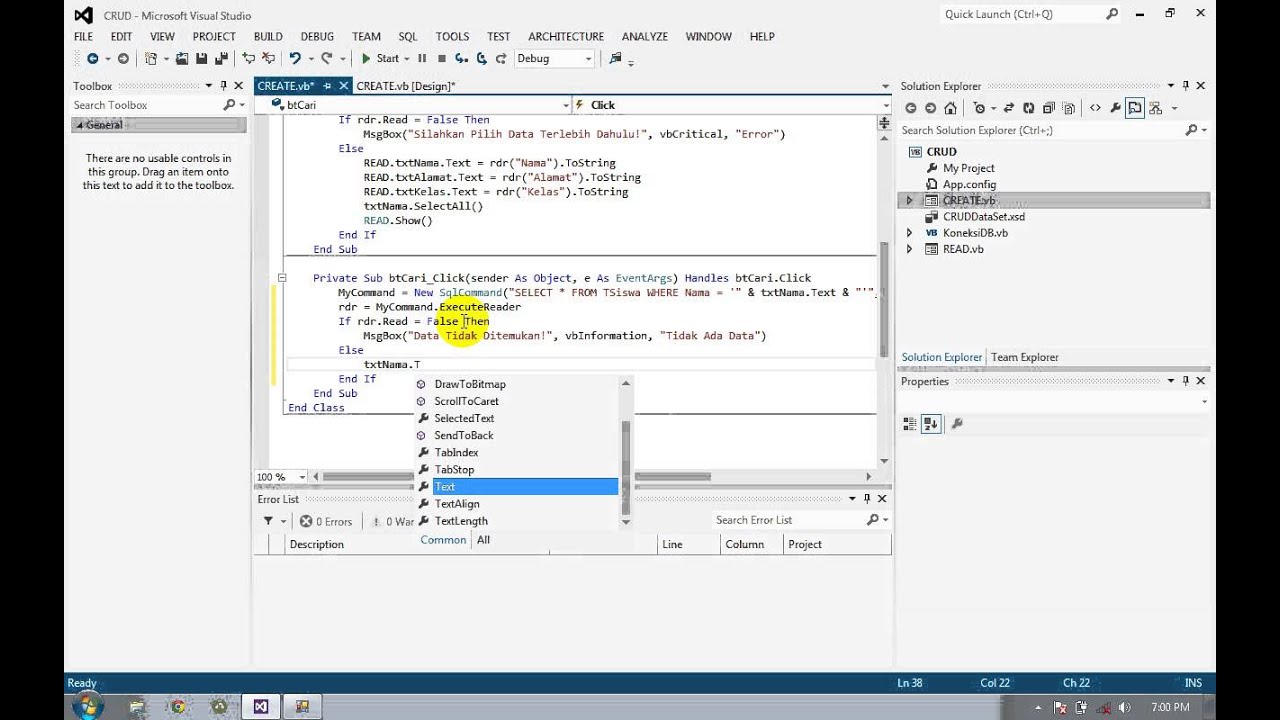Screen dimensions: 1280x720
Task: Click the Step Into debug icon
Action: tap(461, 58)
